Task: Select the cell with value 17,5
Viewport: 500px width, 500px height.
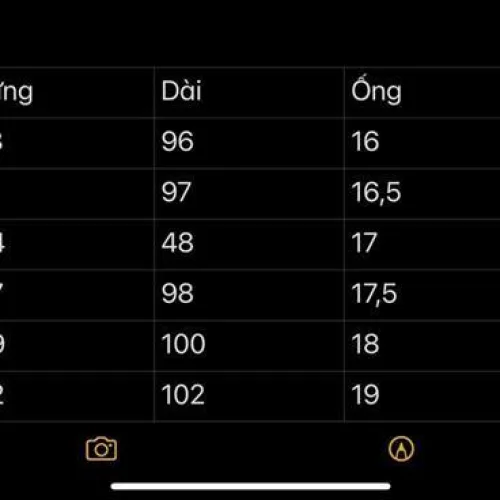Action: pyautogui.click(x=422, y=295)
